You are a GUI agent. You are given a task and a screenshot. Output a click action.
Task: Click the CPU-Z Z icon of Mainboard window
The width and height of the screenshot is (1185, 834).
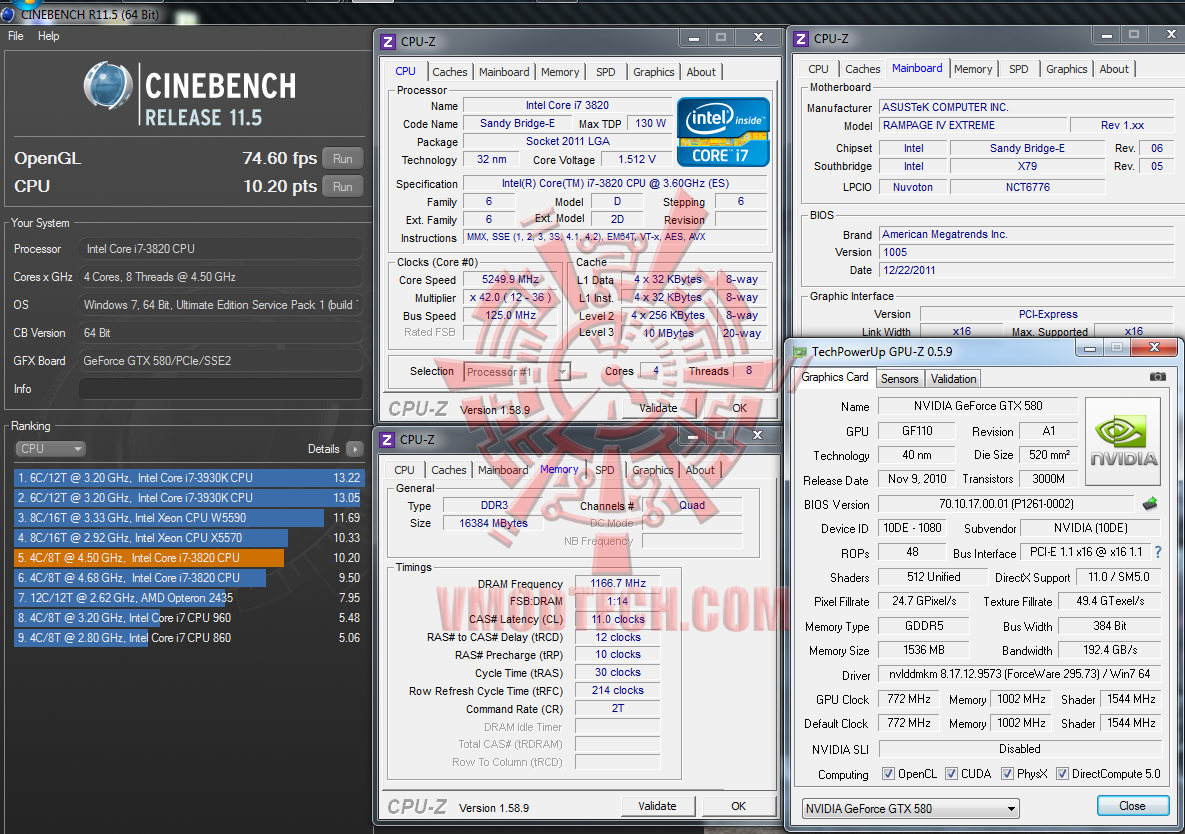click(801, 39)
